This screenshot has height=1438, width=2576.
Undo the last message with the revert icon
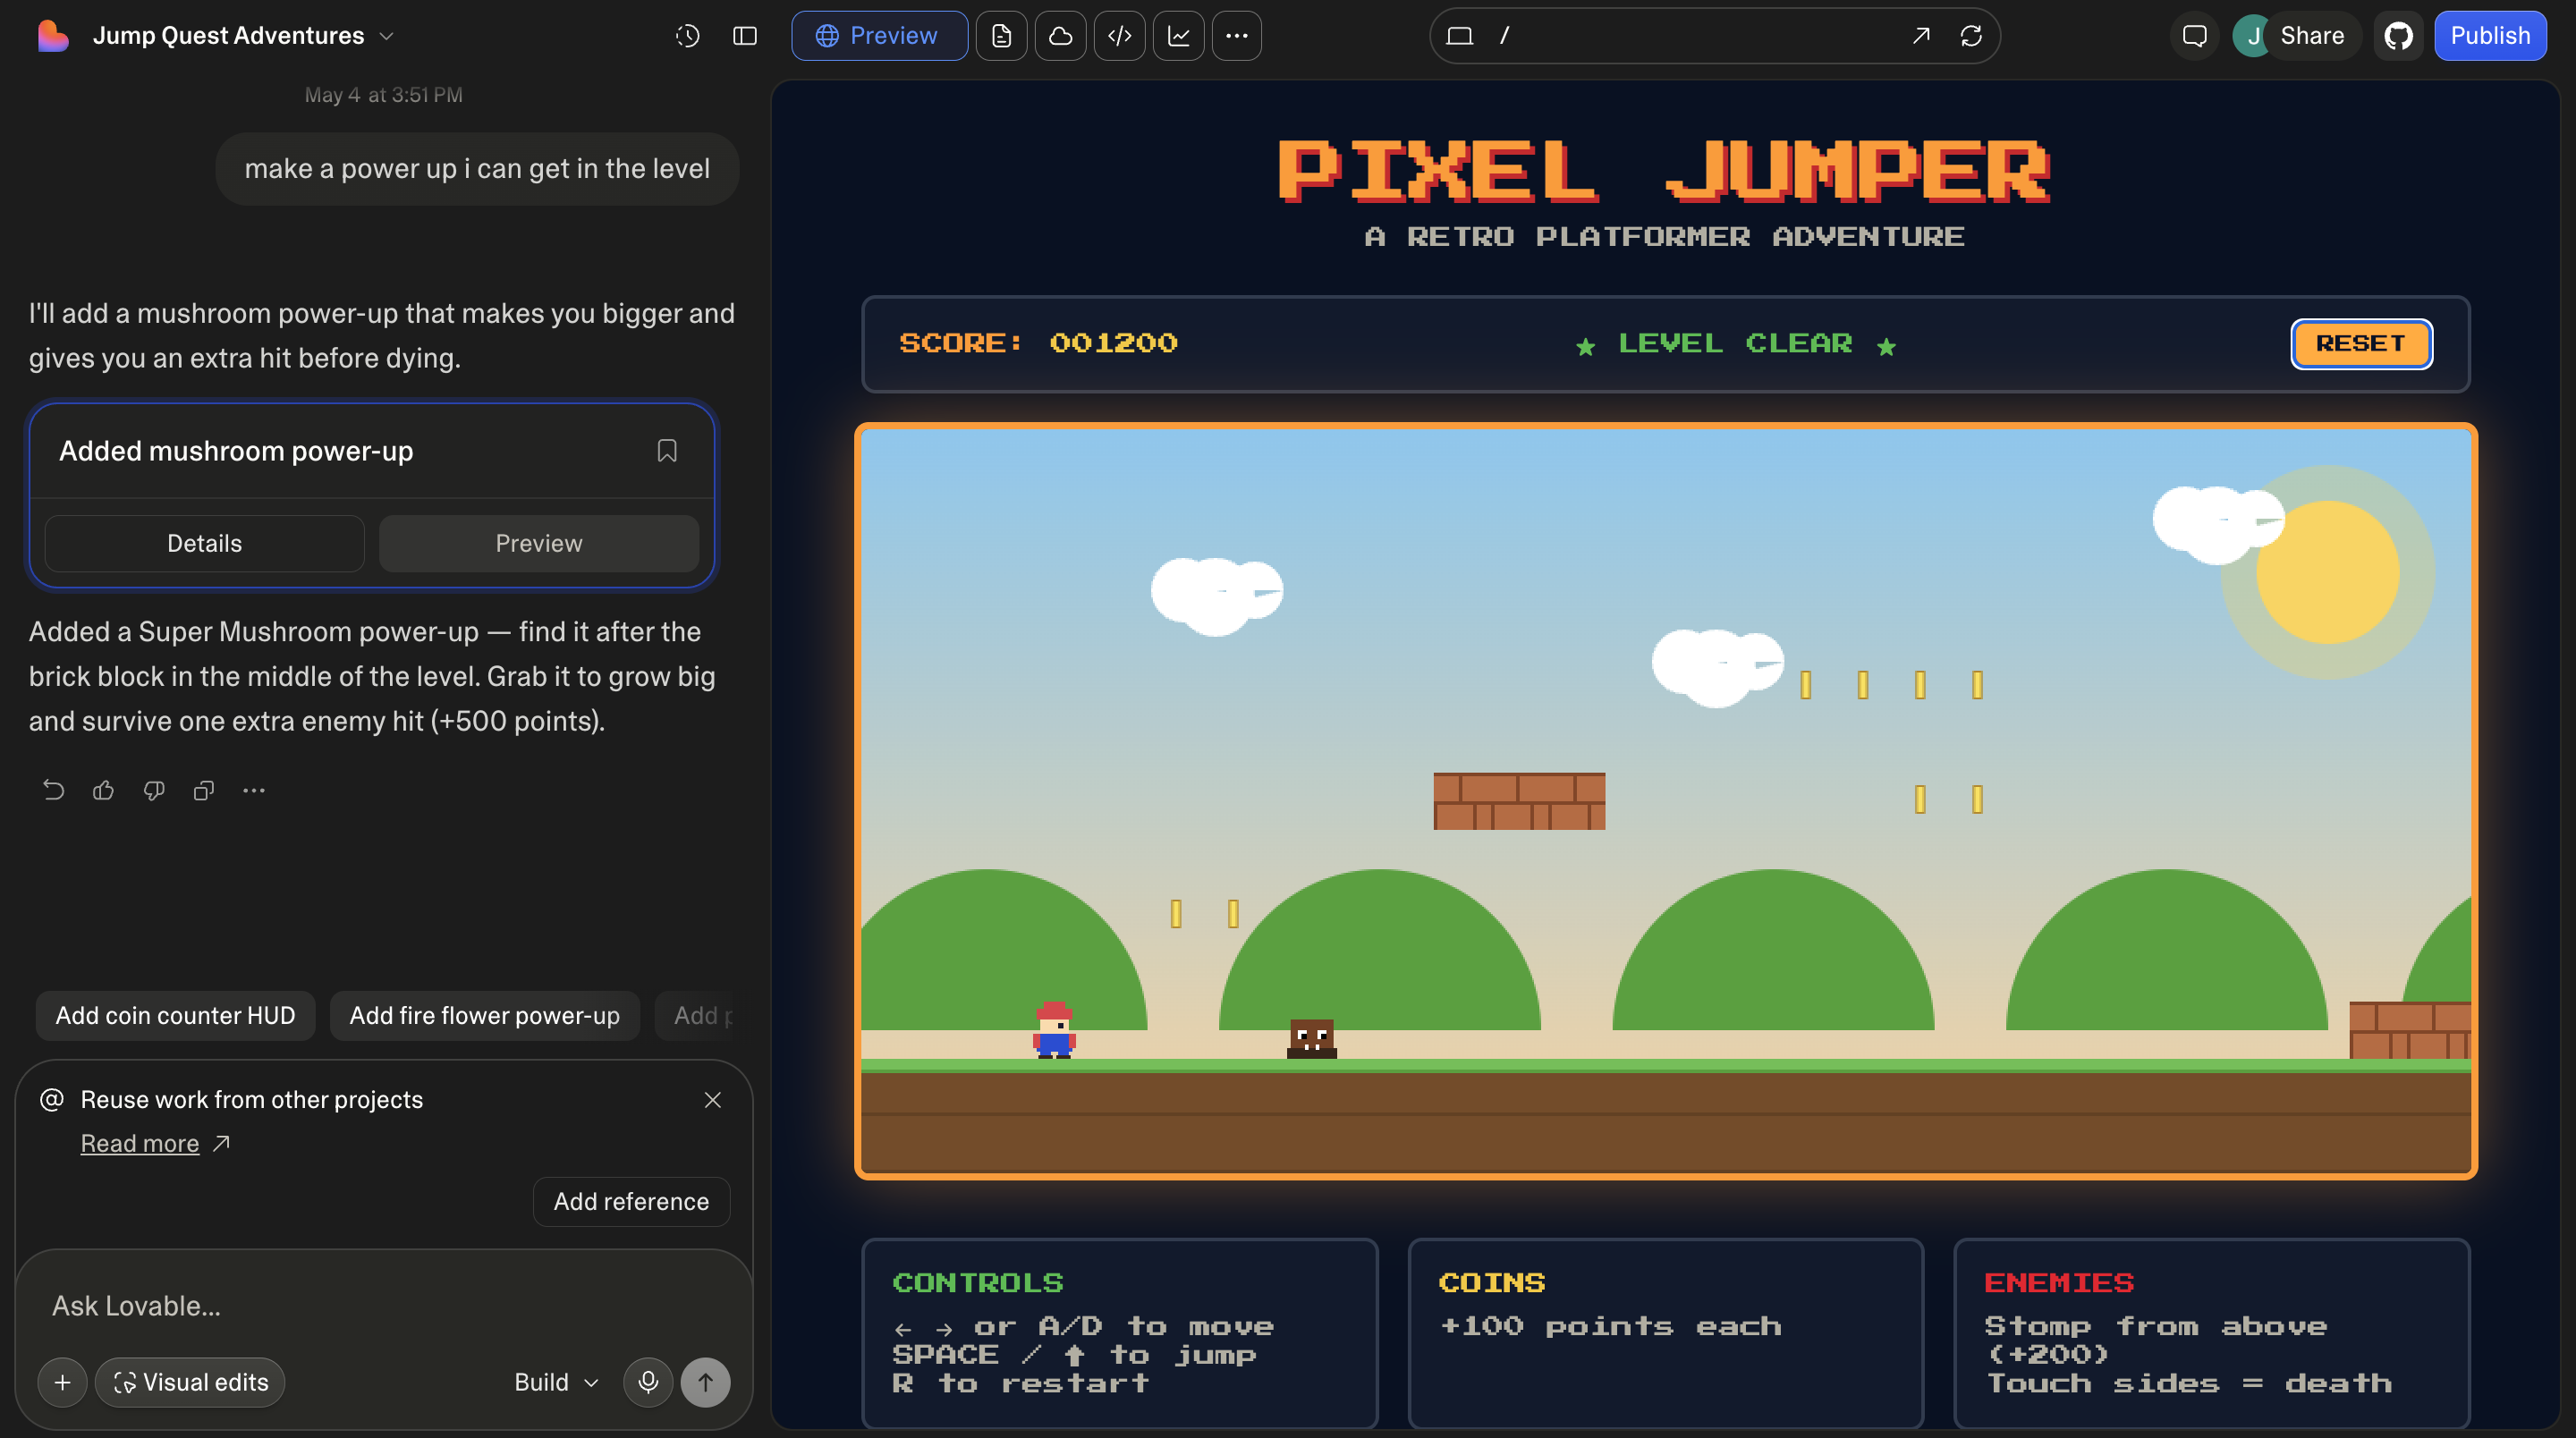tap(54, 790)
